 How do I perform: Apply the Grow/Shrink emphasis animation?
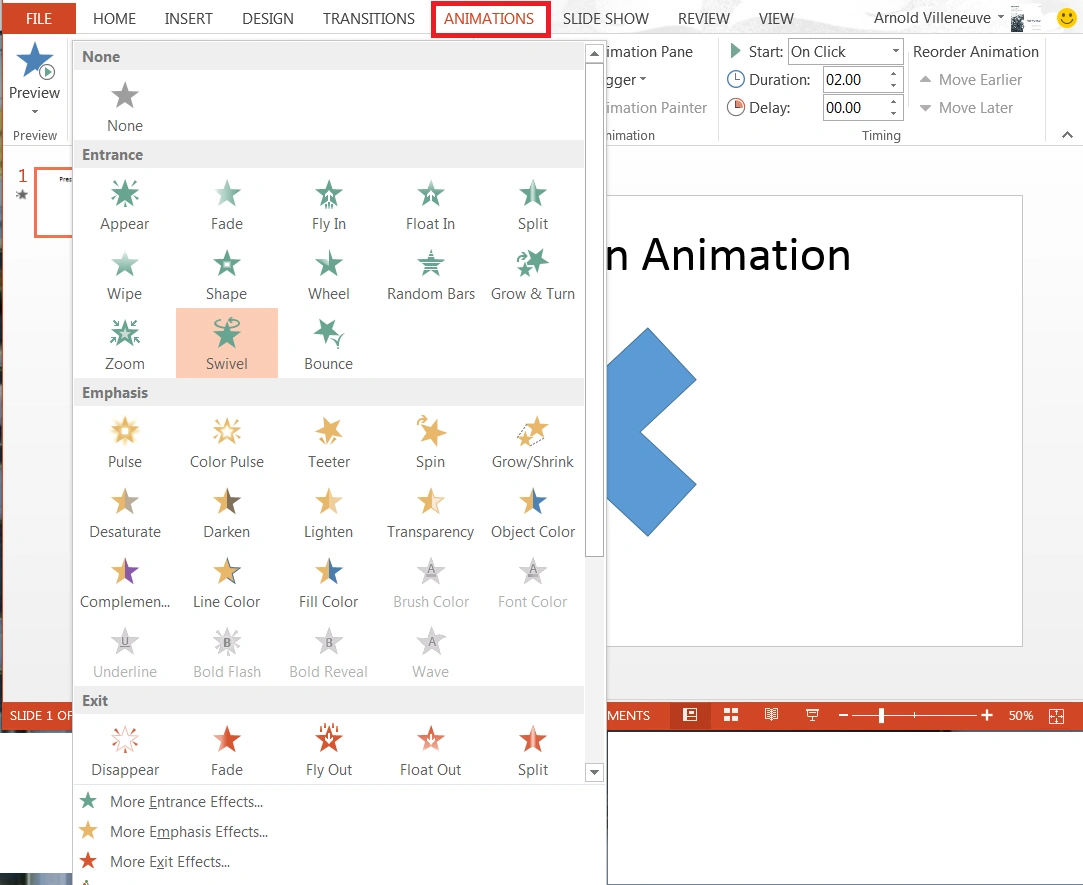(x=532, y=441)
